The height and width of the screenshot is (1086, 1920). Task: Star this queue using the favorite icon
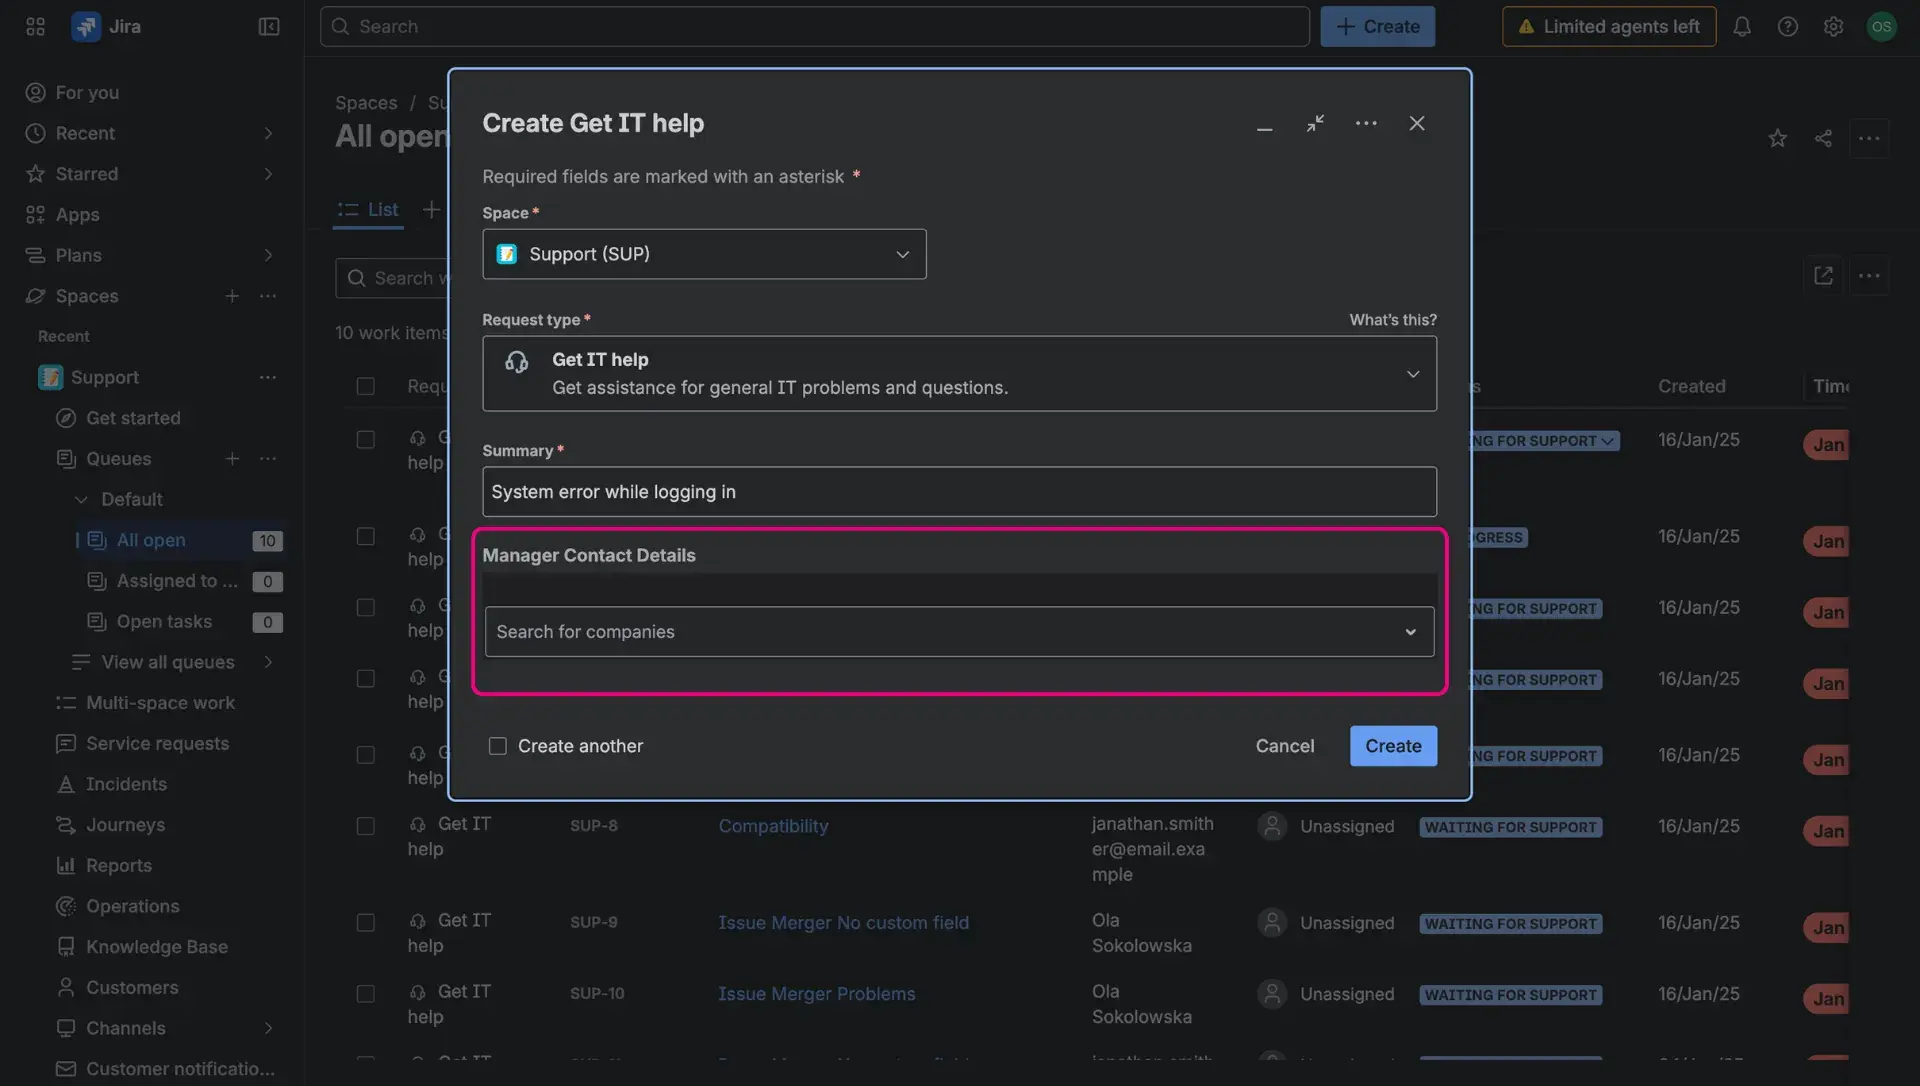(1778, 138)
